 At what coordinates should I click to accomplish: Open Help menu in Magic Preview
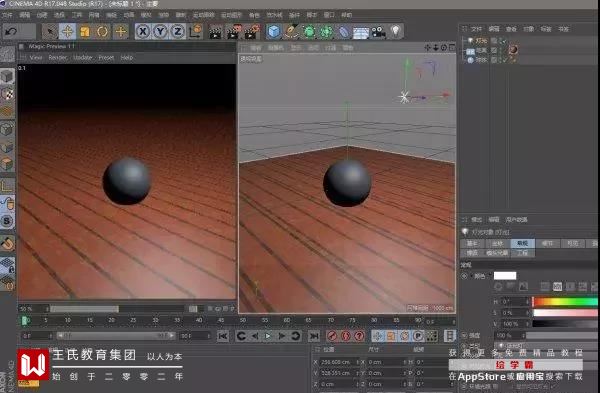click(x=127, y=57)
